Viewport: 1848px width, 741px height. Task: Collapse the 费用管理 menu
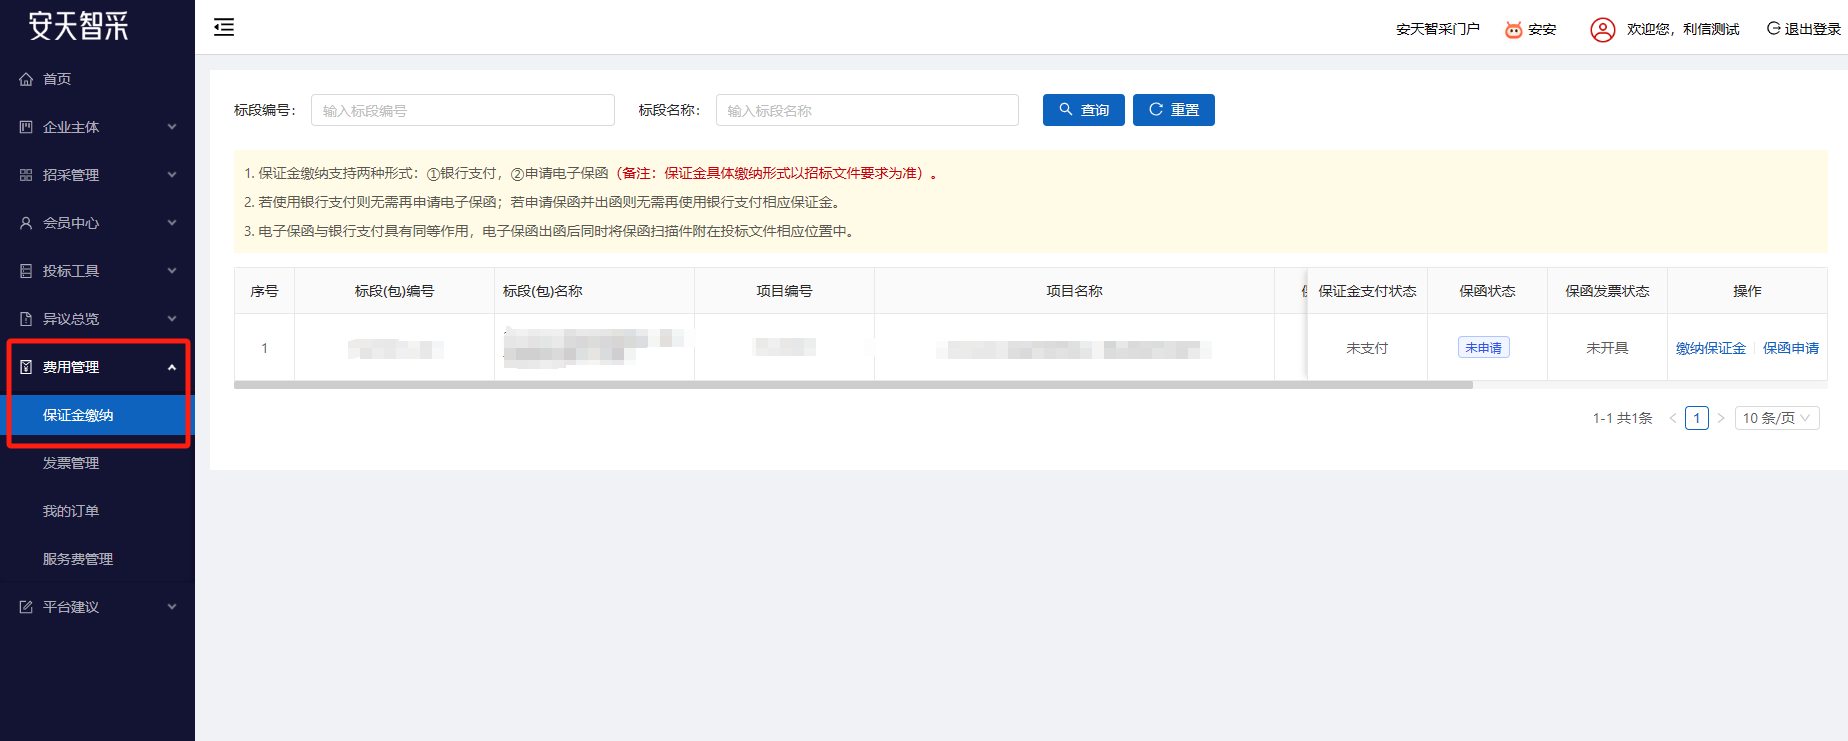pos(97,367)
